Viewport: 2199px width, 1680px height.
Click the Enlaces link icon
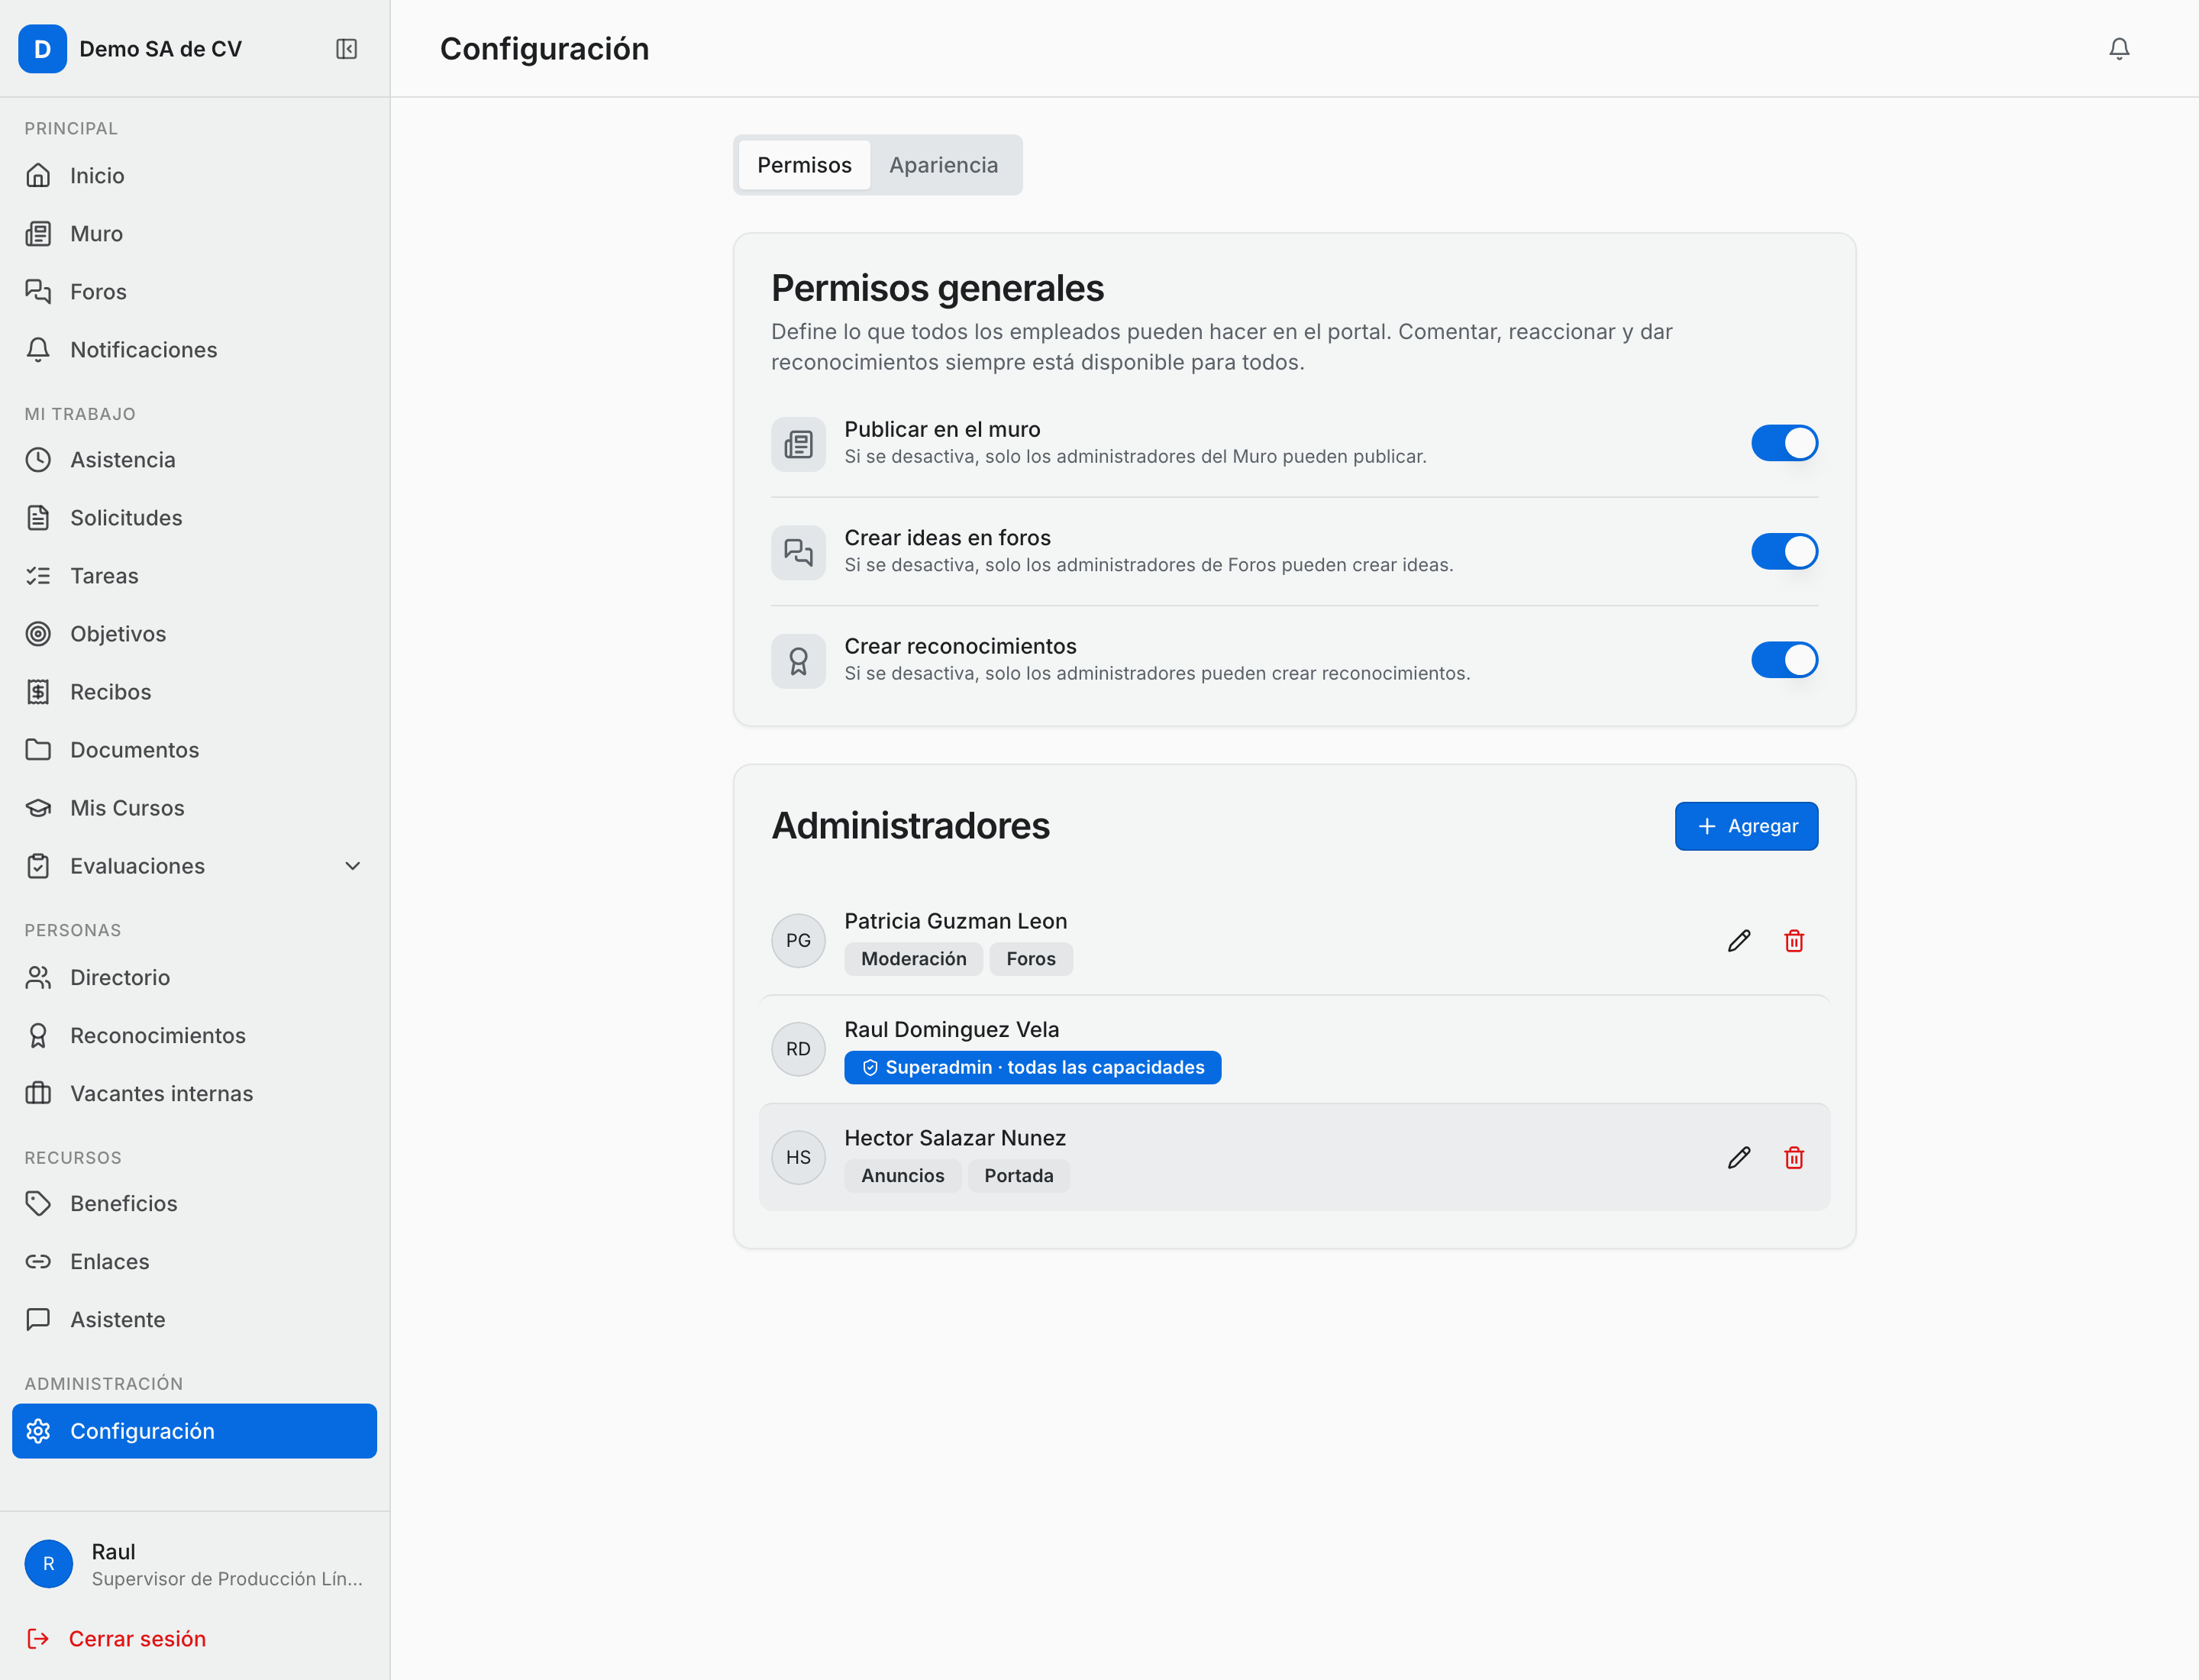[38, 1261]
